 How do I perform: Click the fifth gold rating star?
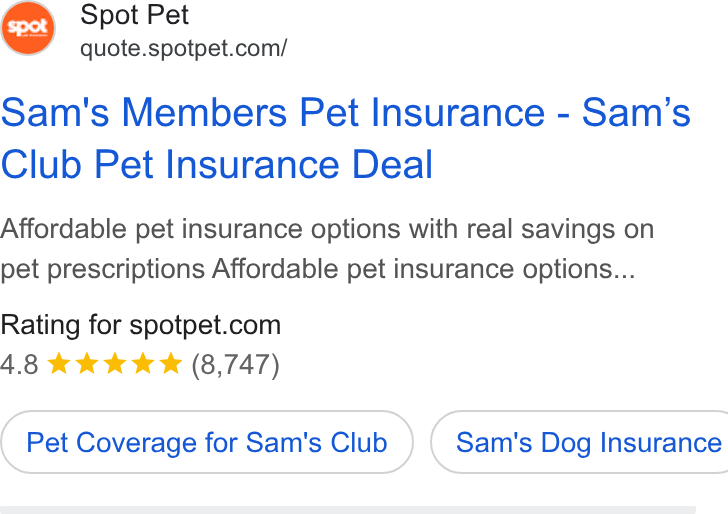[171, 363]
